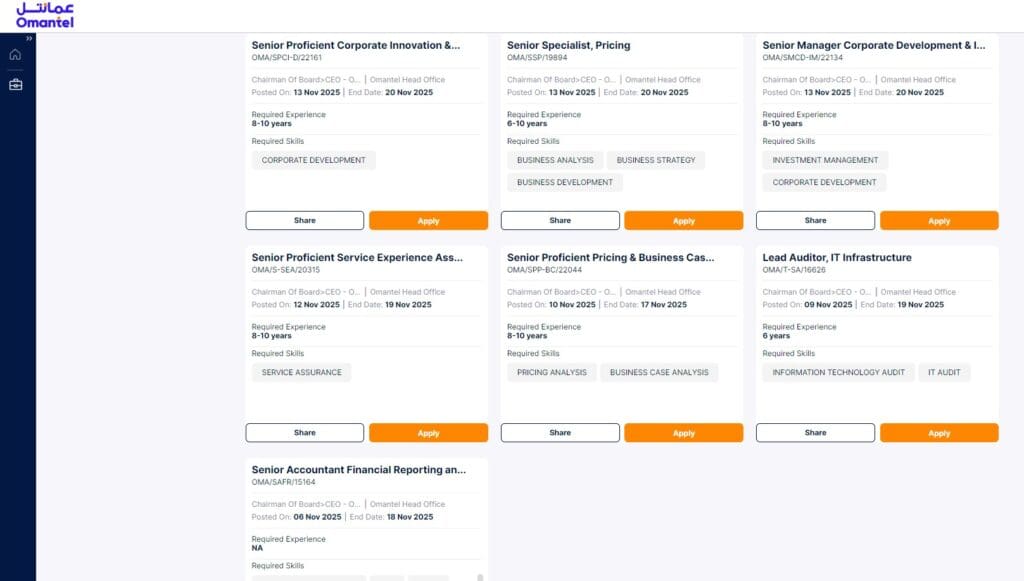This screenshot has height=581, width=1024.
Task: Click the IT AUDIT skill tag
Action: pyautogui.click(x=943, y=372)
